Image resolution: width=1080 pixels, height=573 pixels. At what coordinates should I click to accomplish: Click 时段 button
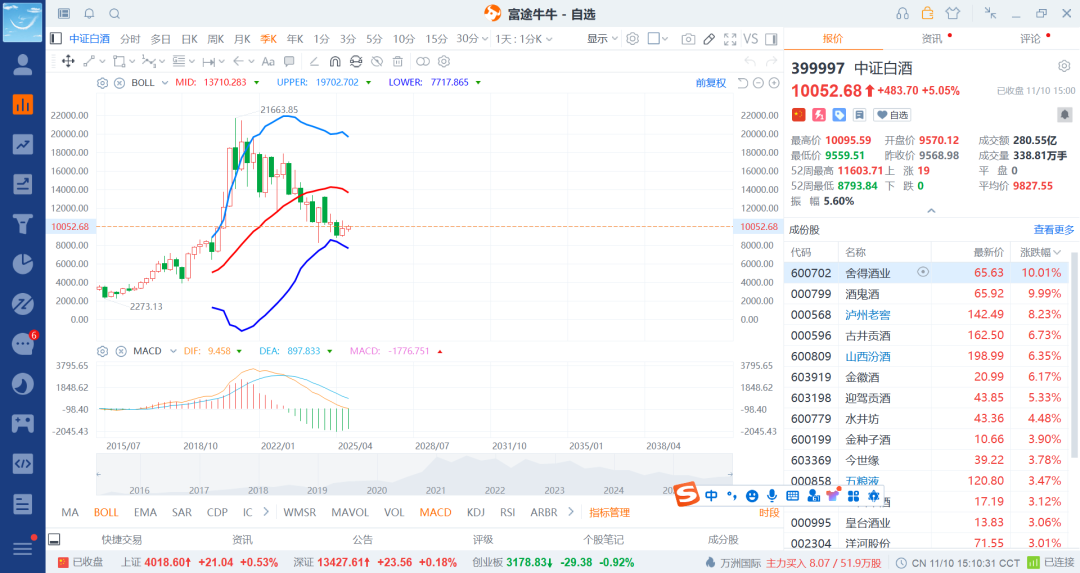[769, 512]
